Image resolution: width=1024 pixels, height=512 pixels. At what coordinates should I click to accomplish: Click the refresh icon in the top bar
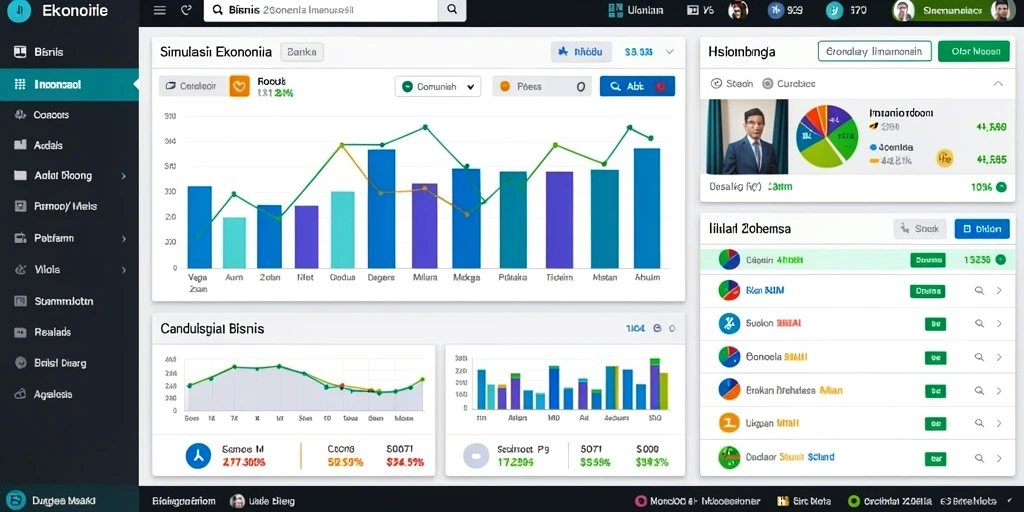[185, 10]
